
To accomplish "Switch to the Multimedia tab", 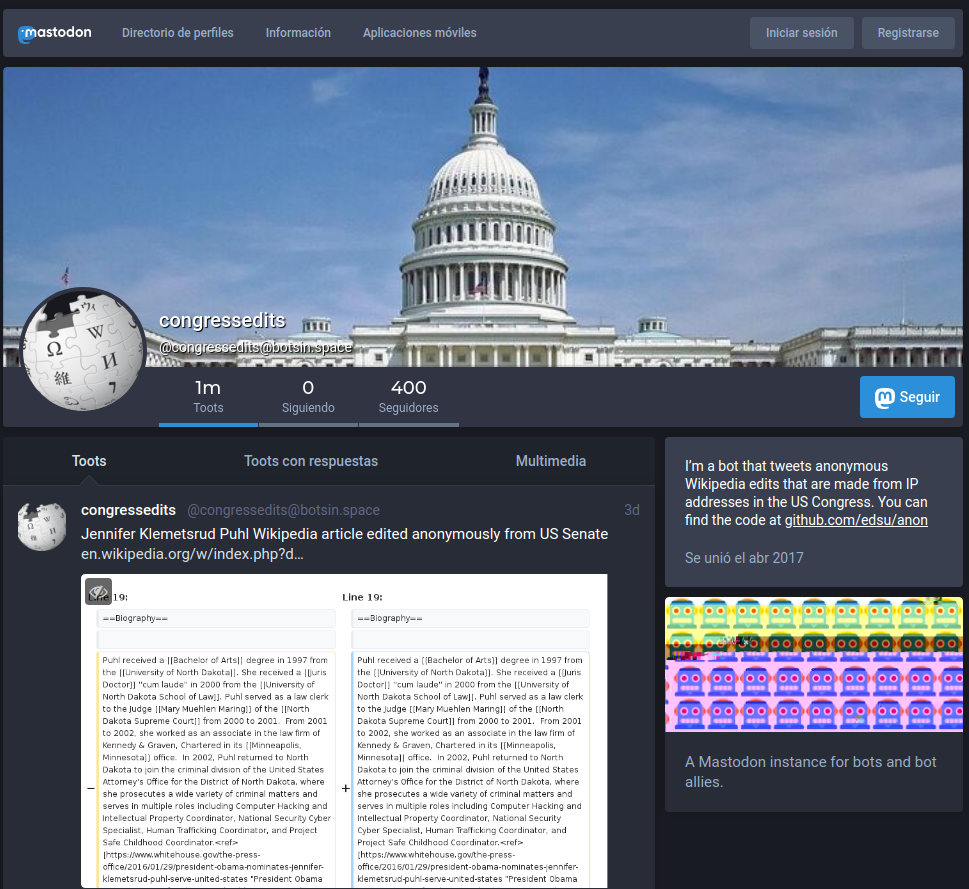I will click(x=551, y=461).
